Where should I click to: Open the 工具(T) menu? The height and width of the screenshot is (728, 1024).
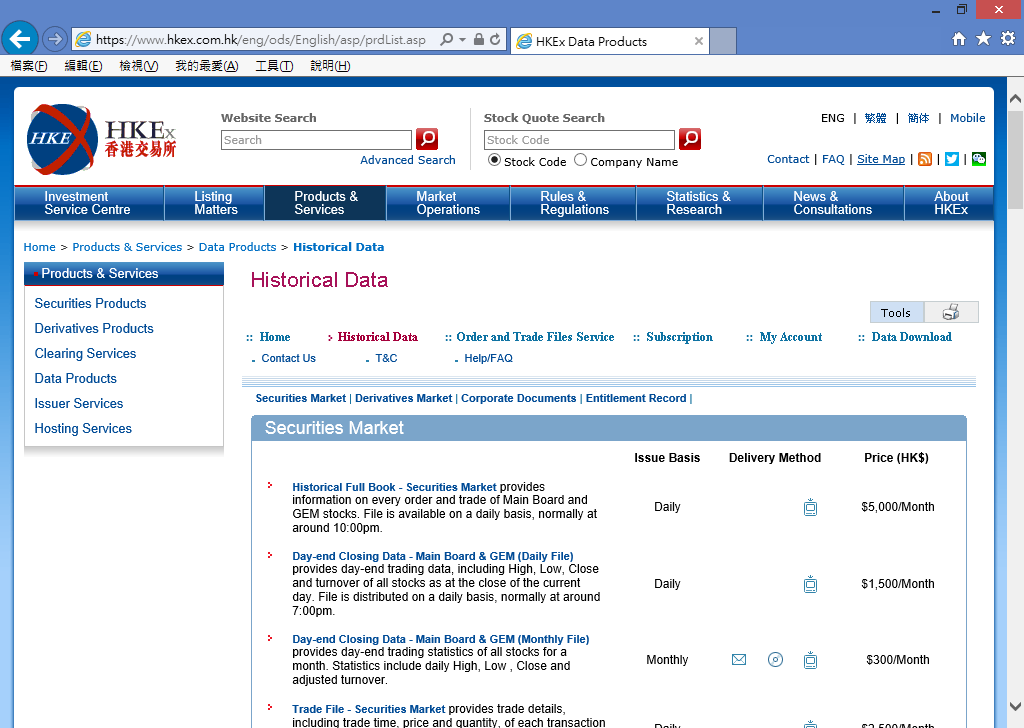coord(274,66)
